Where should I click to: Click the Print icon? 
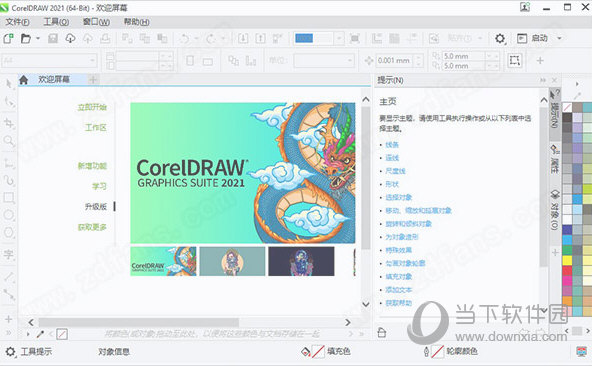click(x=105, y=39)
